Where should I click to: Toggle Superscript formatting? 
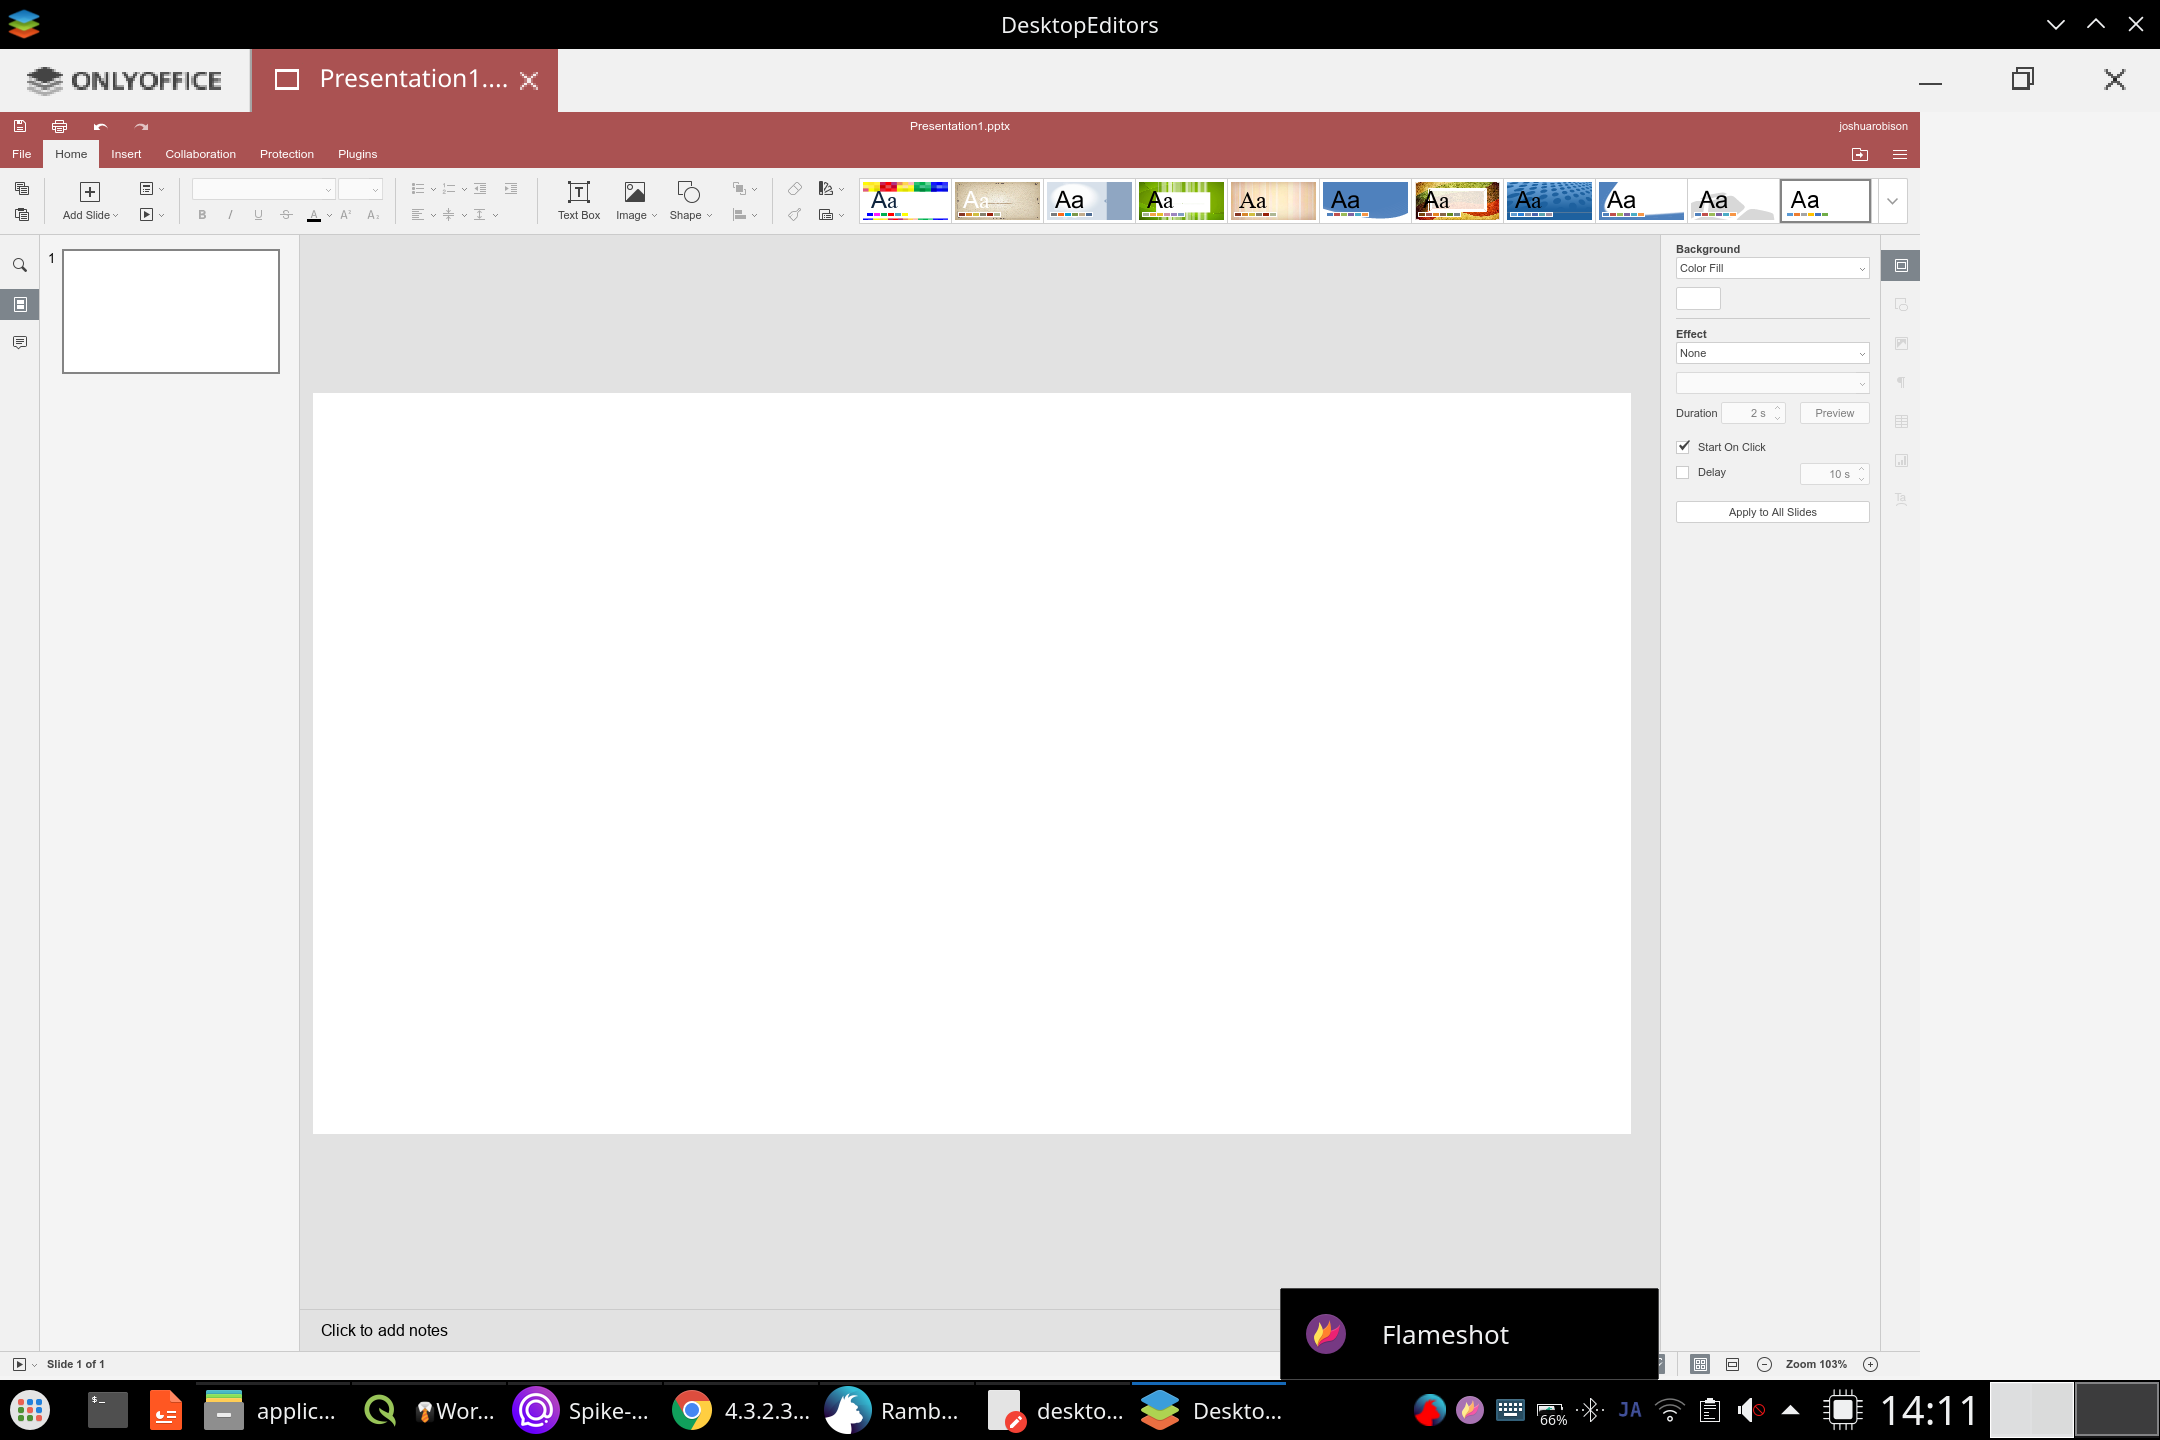pyautogui.click(x=346, y=215)
